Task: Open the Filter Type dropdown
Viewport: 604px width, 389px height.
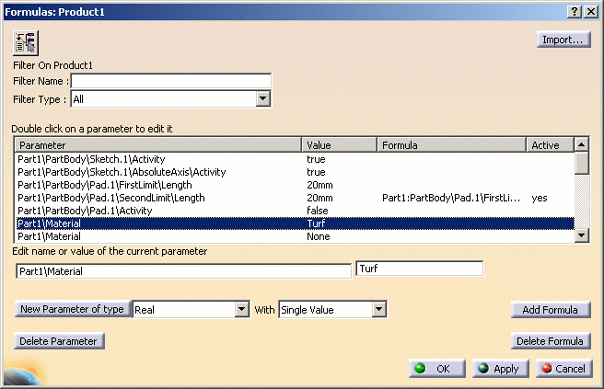Action: (x=263, y=99)
